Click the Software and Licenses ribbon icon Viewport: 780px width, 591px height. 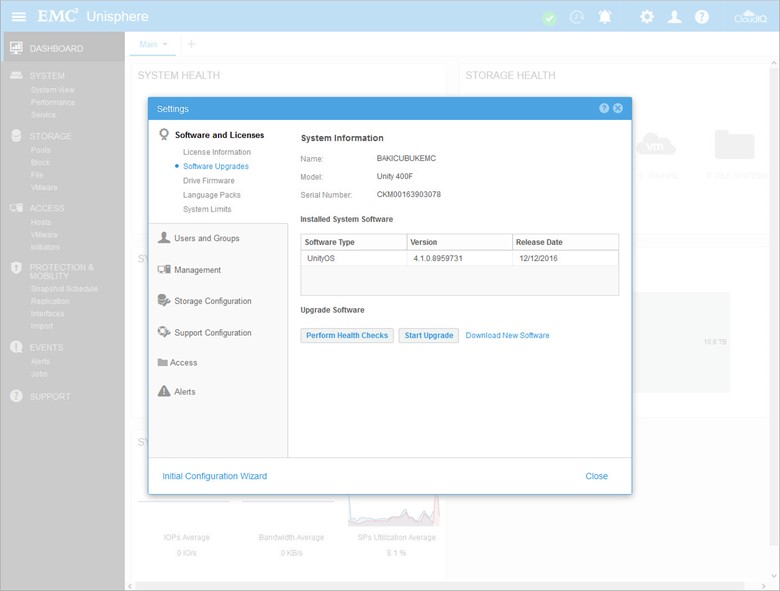[164, 135]
